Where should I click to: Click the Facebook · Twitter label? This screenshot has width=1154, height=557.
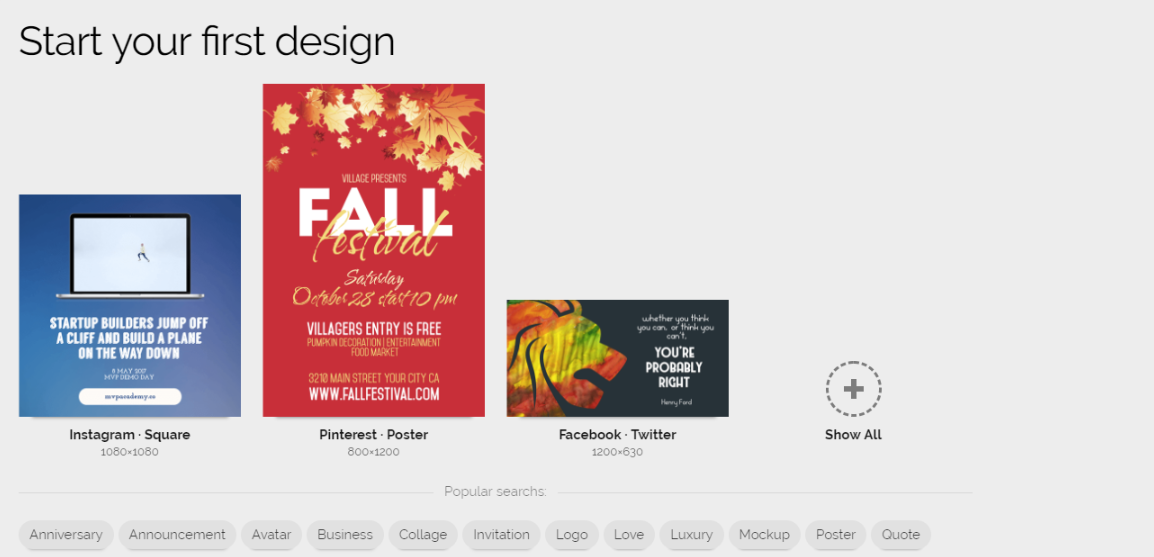(617, 435)
